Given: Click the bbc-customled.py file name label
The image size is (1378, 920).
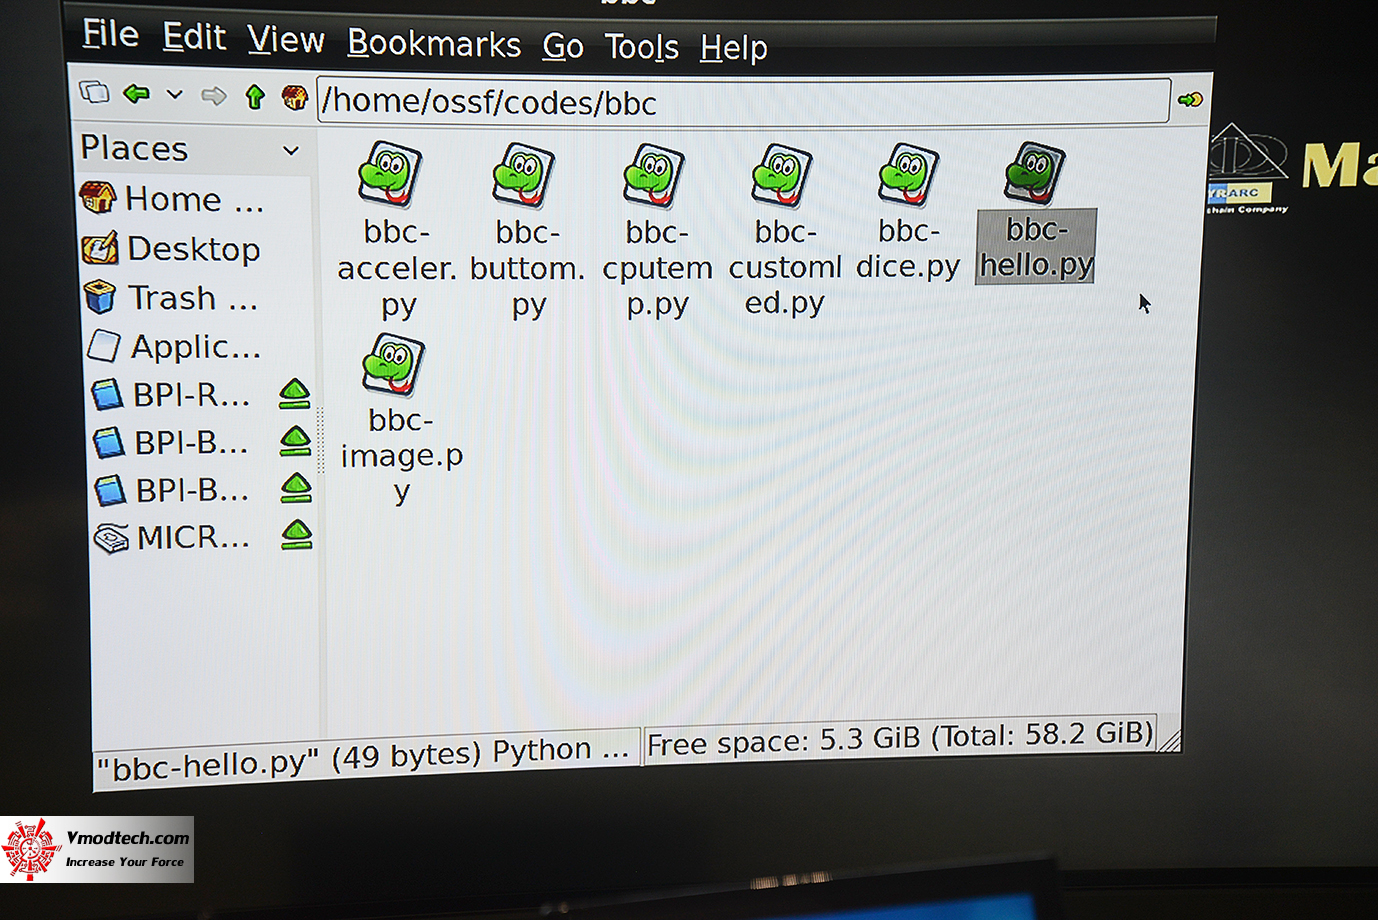Looking at the screenshot, I should [785, 267].
